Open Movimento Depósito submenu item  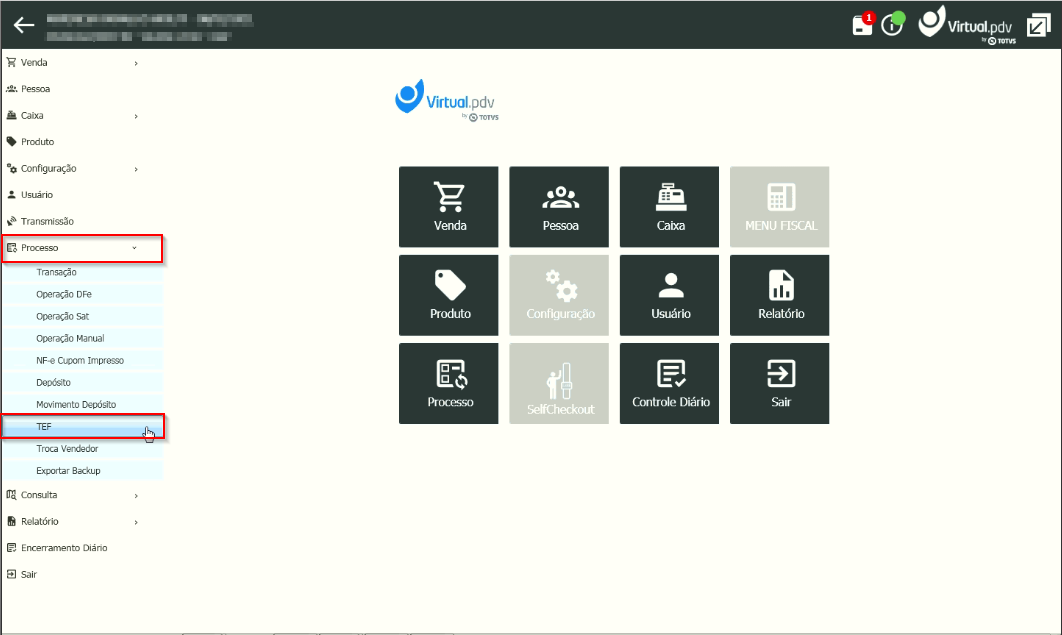(x=83, y=405)
